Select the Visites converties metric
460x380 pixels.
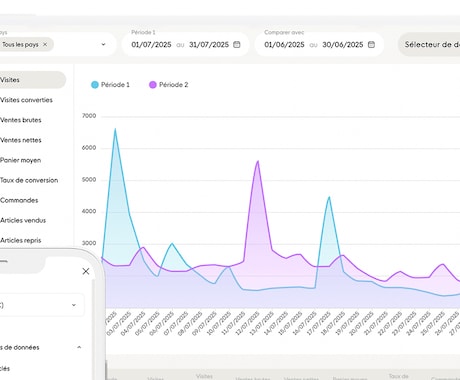tap(26, 100)
